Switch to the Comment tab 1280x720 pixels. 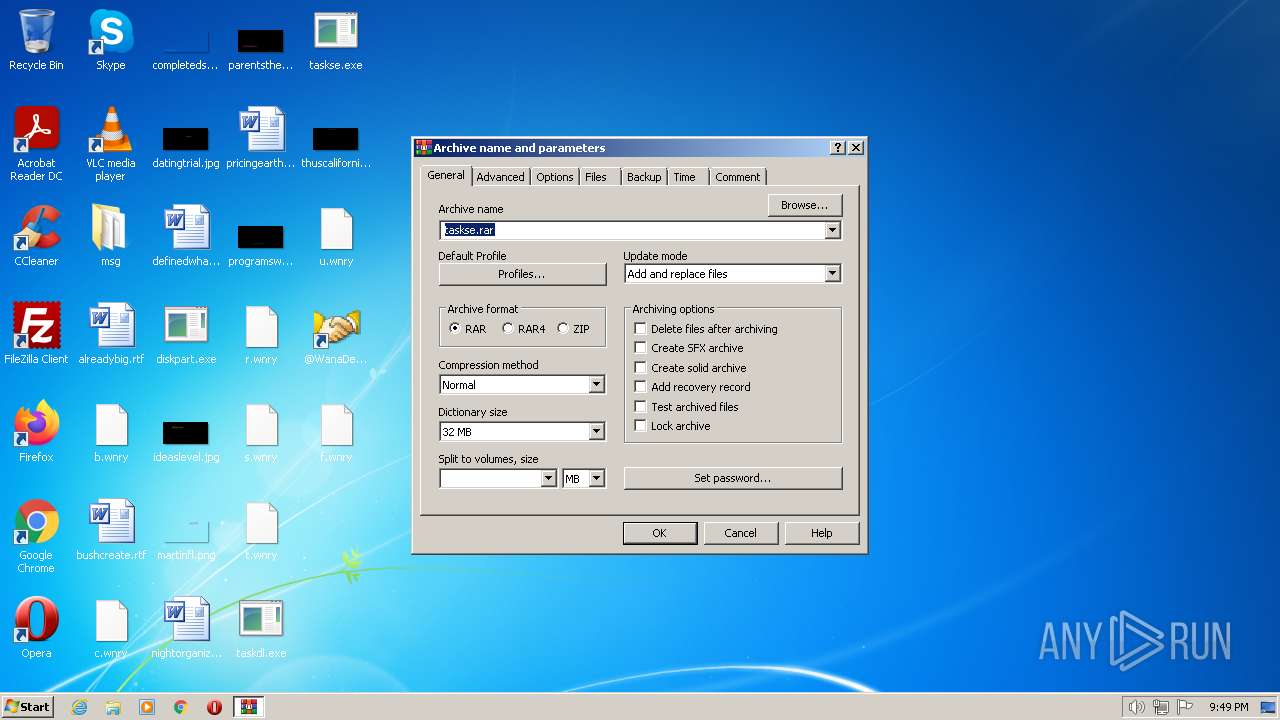point(738,177)
